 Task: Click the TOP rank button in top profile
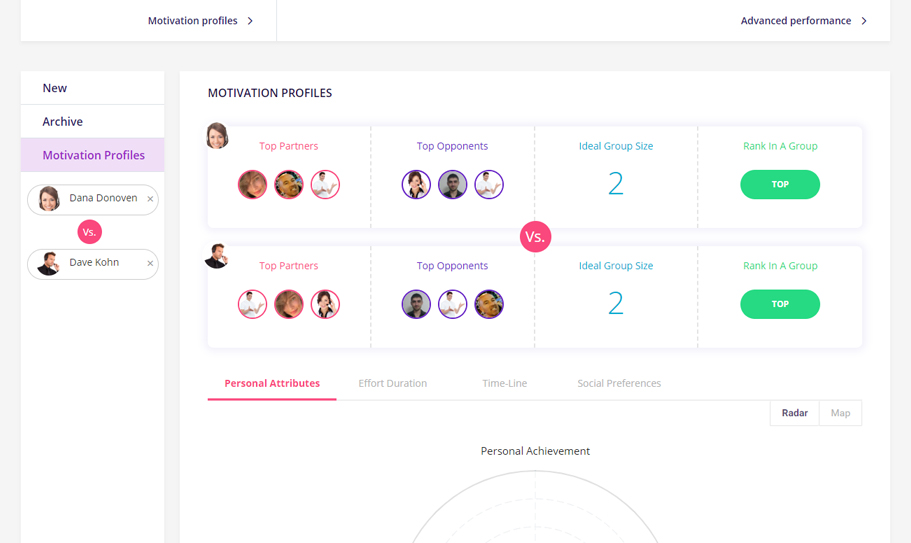pos(780,185)
